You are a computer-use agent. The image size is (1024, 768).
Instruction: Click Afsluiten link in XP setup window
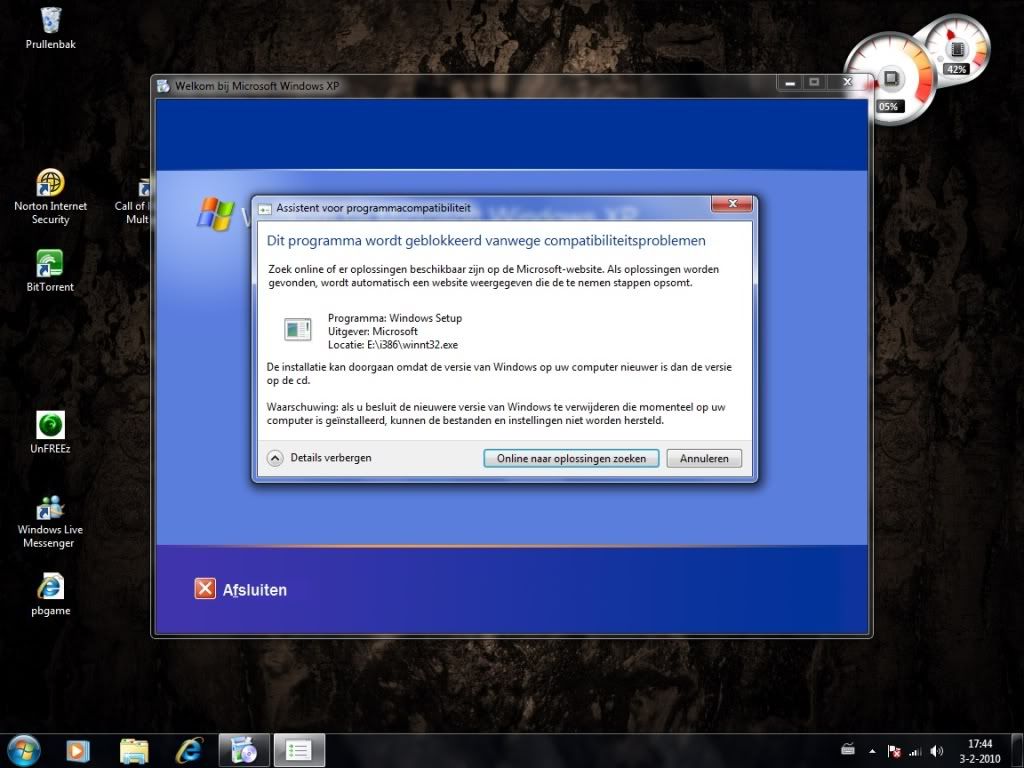(255, 590)
